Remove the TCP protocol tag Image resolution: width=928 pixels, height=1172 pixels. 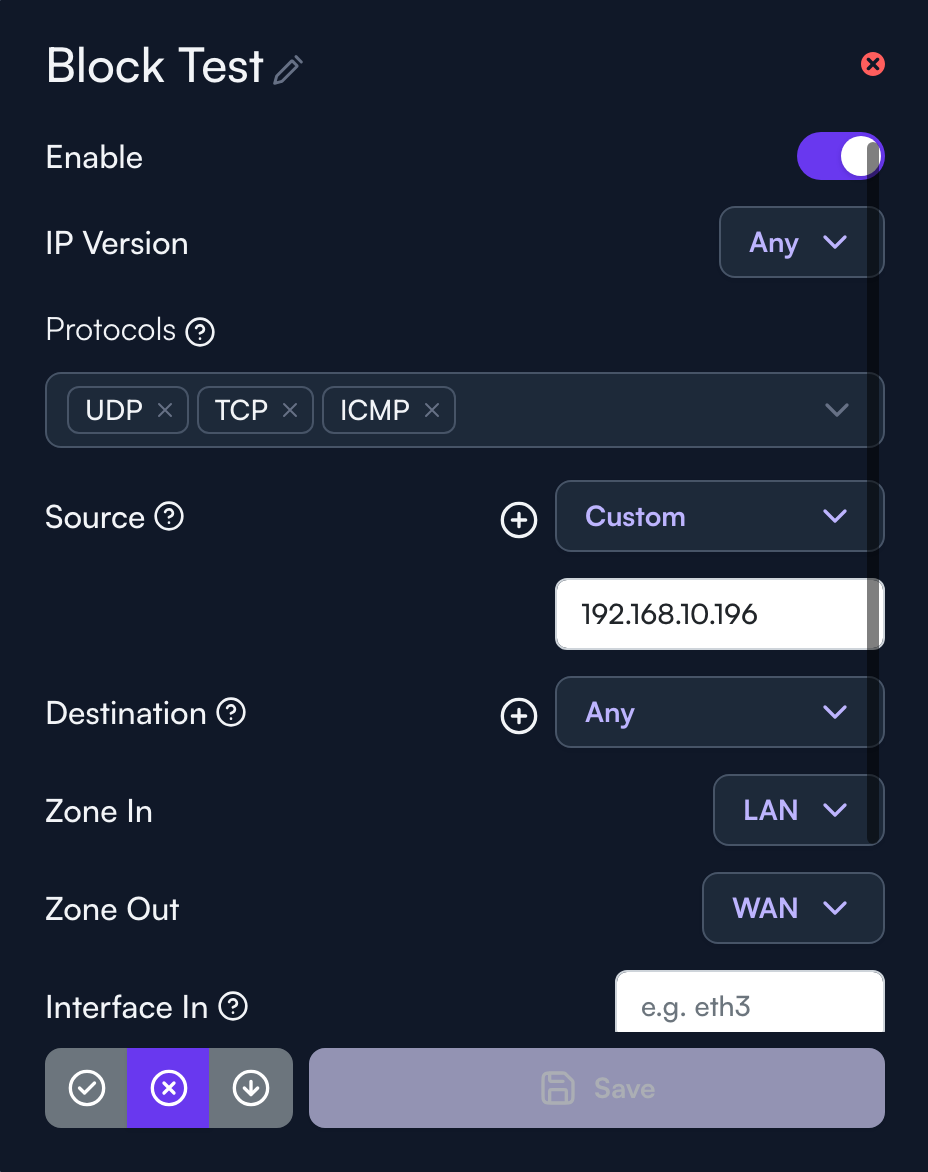point(290,410)
